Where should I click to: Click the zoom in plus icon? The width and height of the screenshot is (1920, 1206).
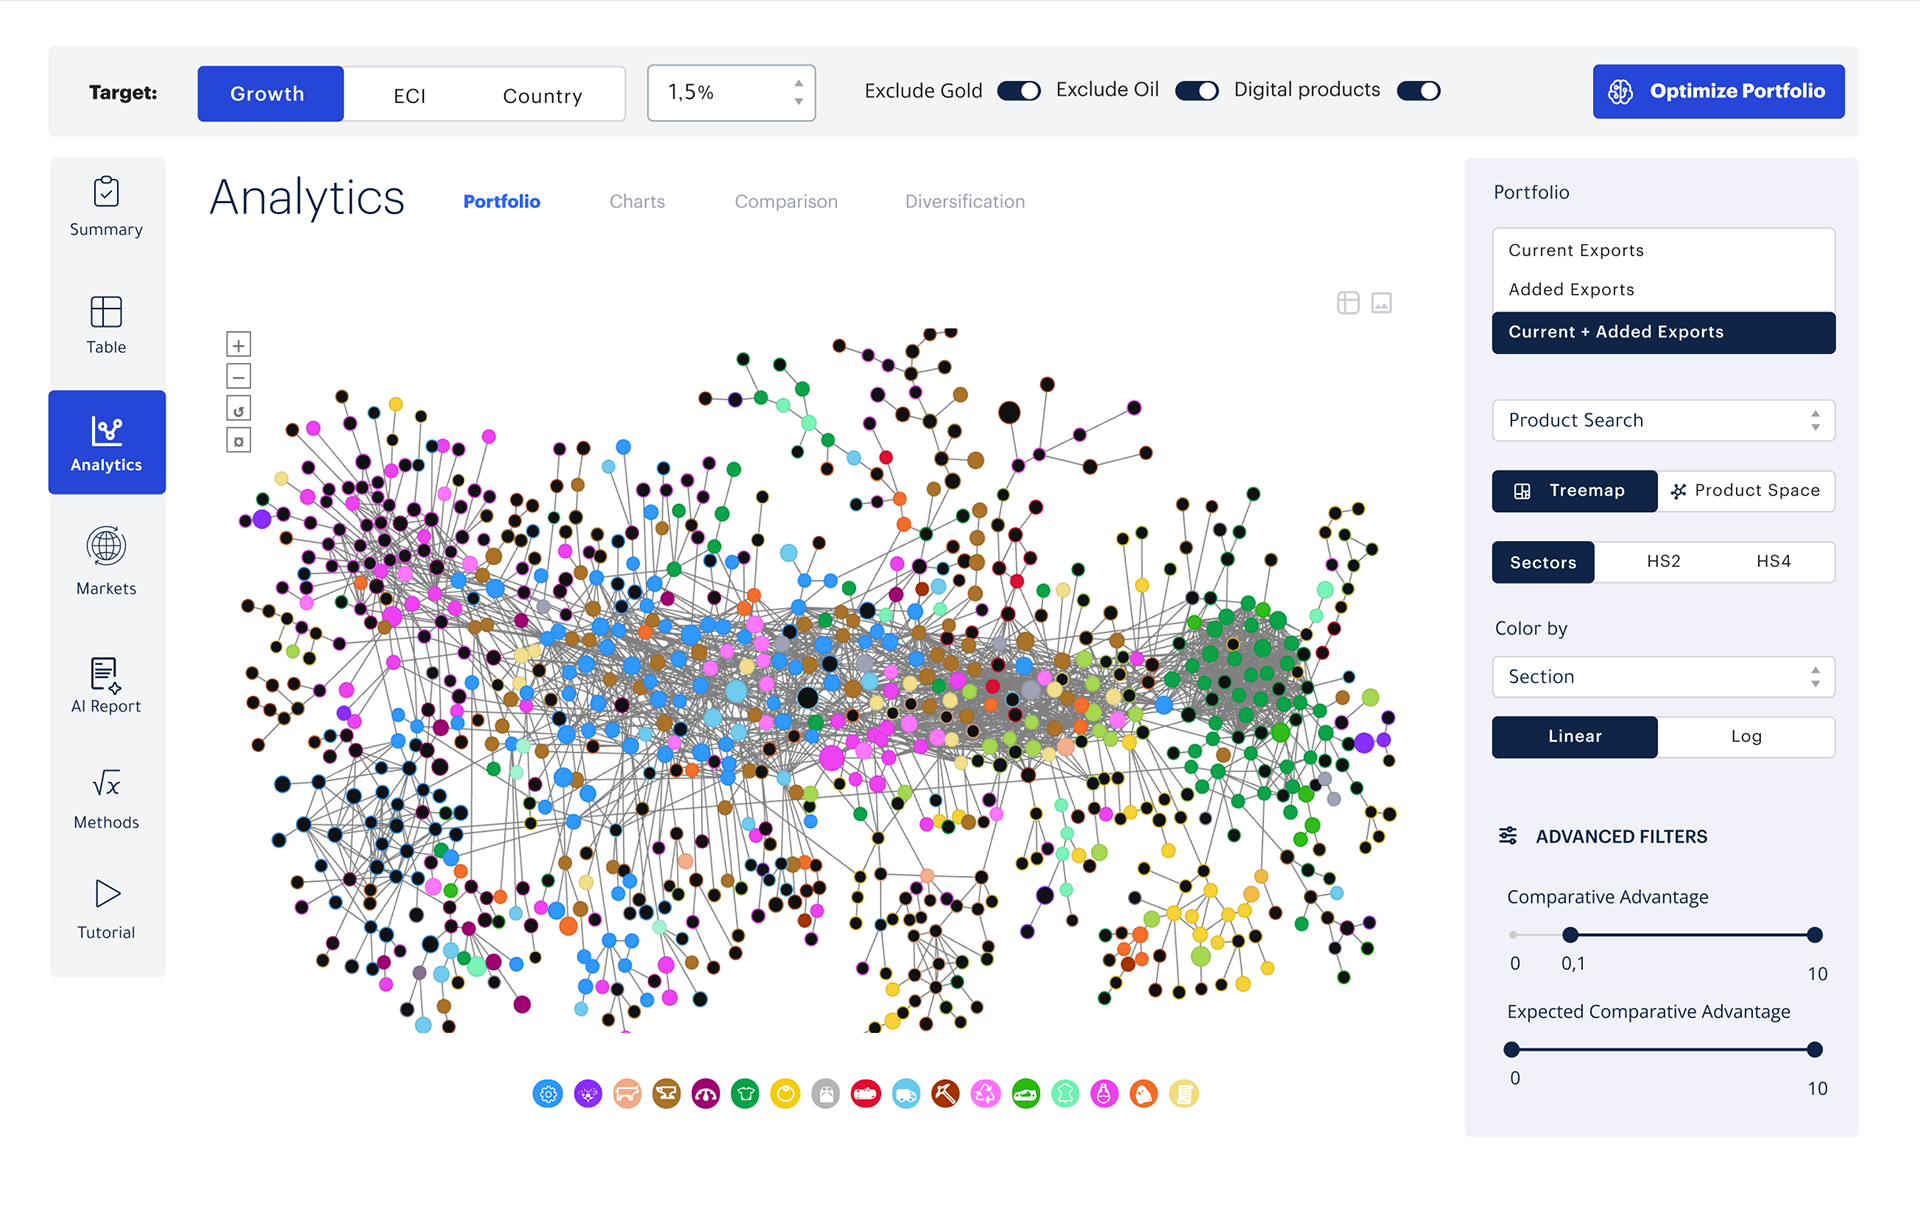coord(238,345)
